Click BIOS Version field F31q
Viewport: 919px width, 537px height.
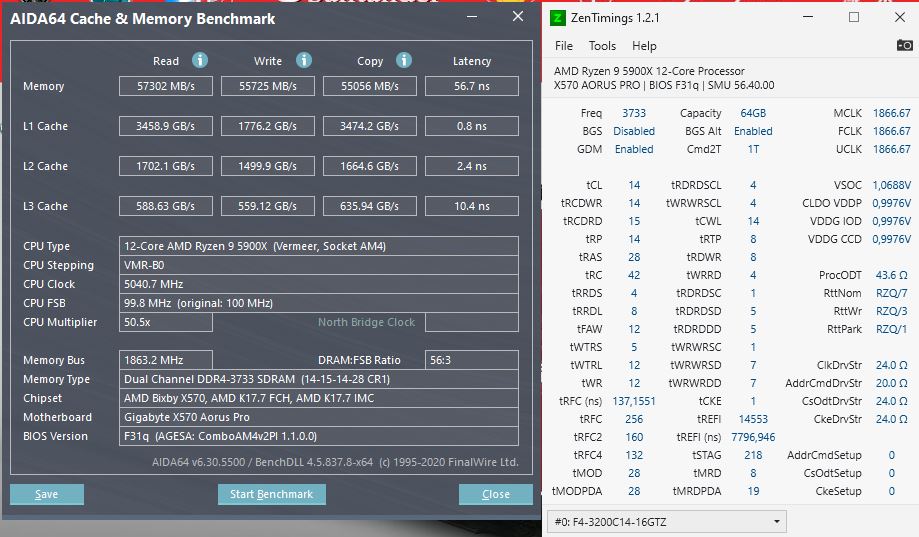[x=319, y=436]
